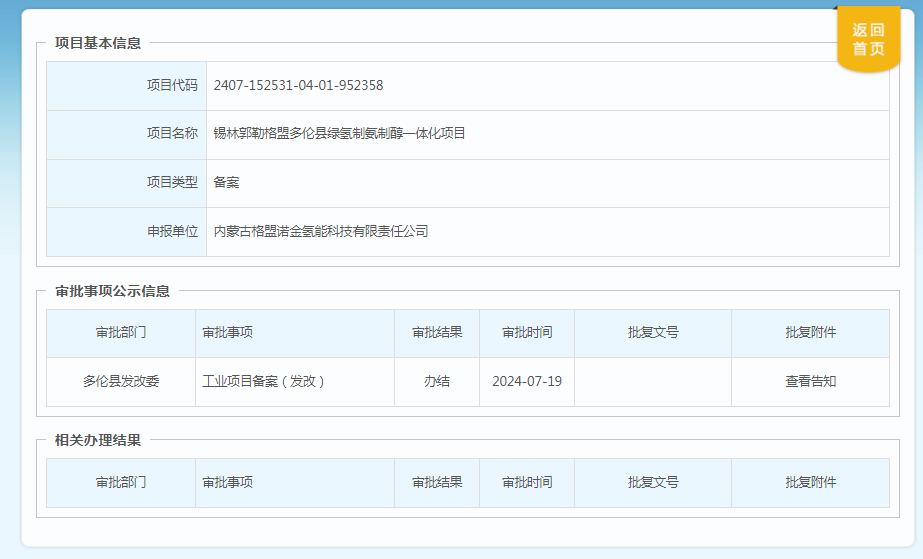Click the 审批事项公示信息 section title
Viewport: 923px width, 559px height.
pos(112,291)
